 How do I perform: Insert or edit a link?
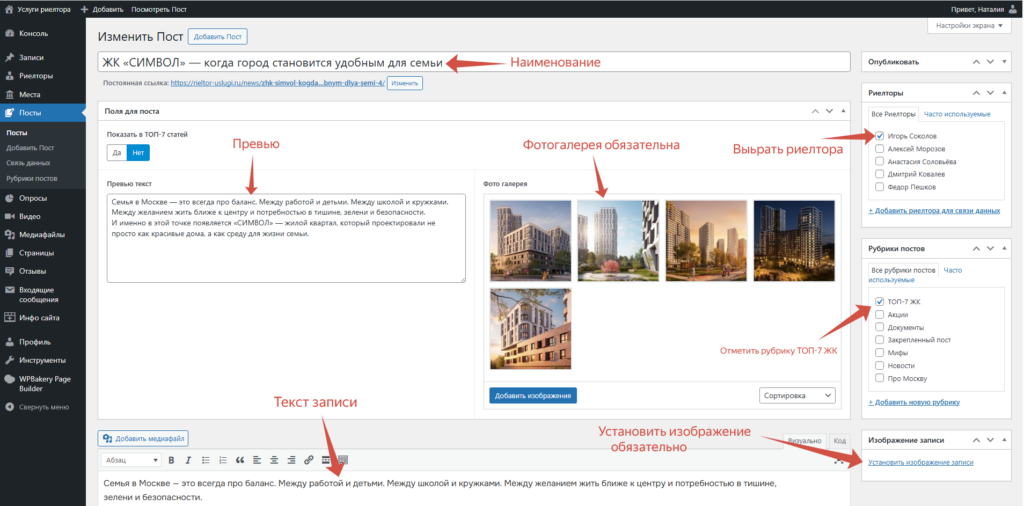pos(309,460)
